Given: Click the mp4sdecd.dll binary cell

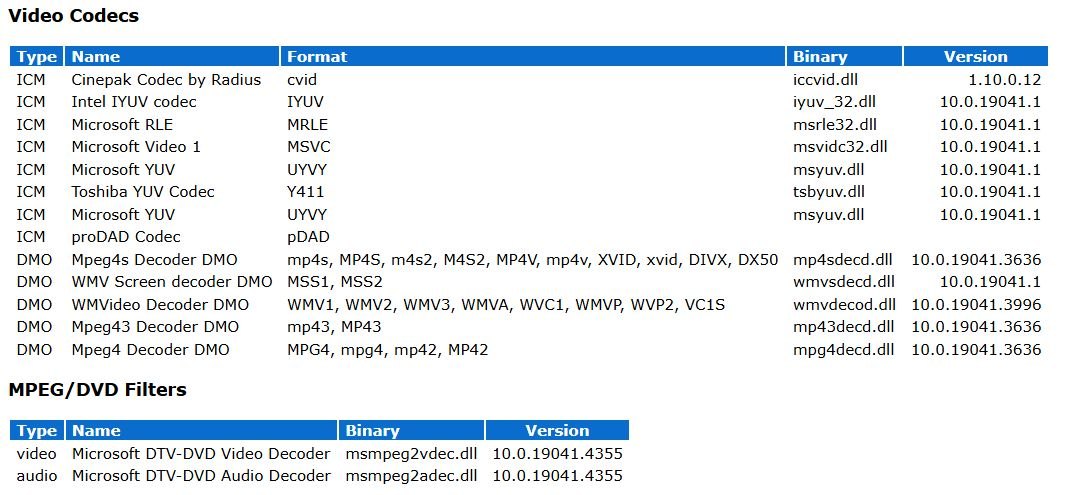Looking at the screenshot, I should coord(843,260).
